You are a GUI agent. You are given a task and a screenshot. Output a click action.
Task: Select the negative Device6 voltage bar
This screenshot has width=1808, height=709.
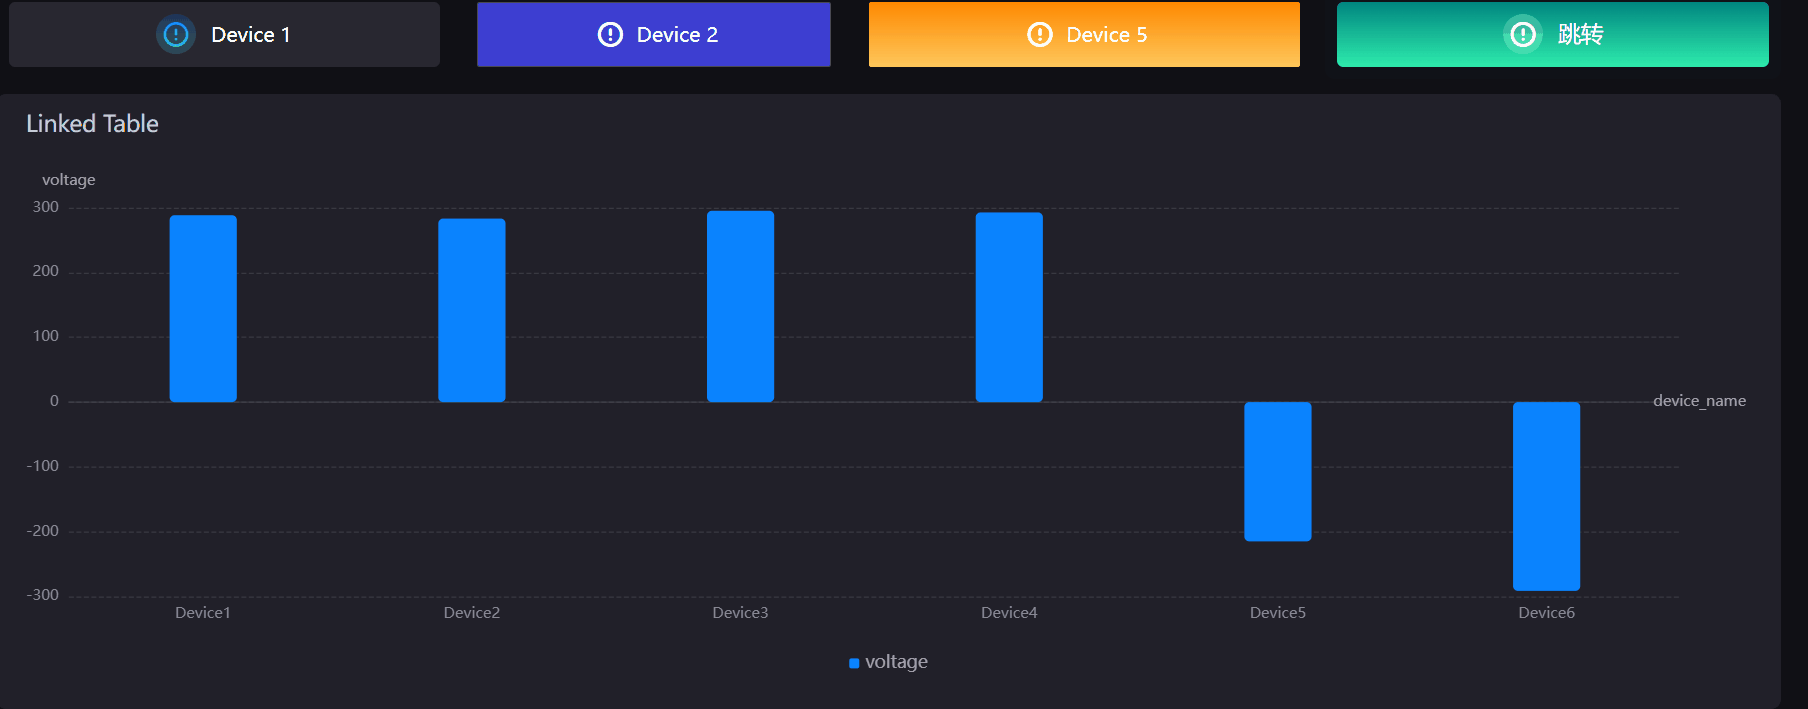tap(1546, 496)
